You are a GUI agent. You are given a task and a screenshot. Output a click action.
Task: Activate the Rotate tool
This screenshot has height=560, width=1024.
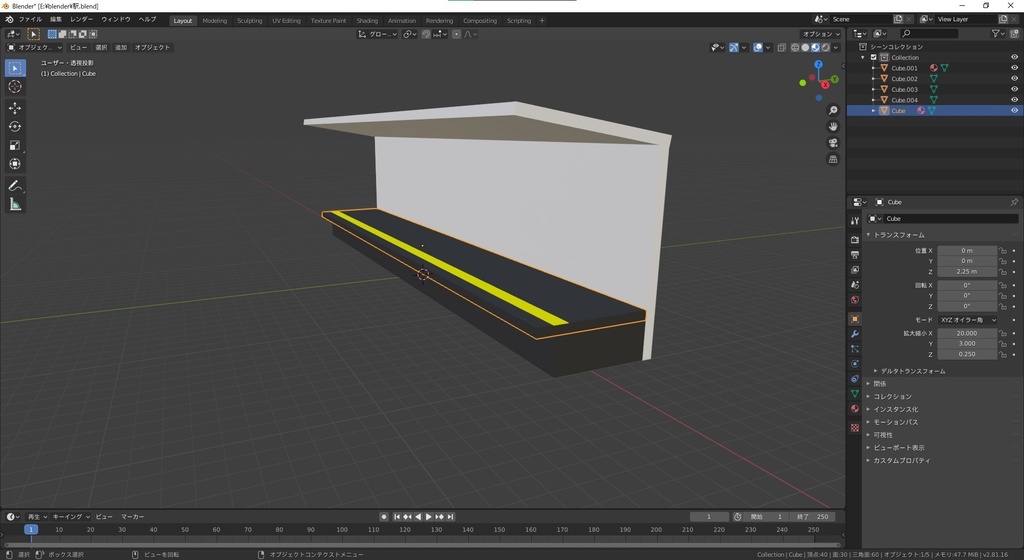pos(15,127)
